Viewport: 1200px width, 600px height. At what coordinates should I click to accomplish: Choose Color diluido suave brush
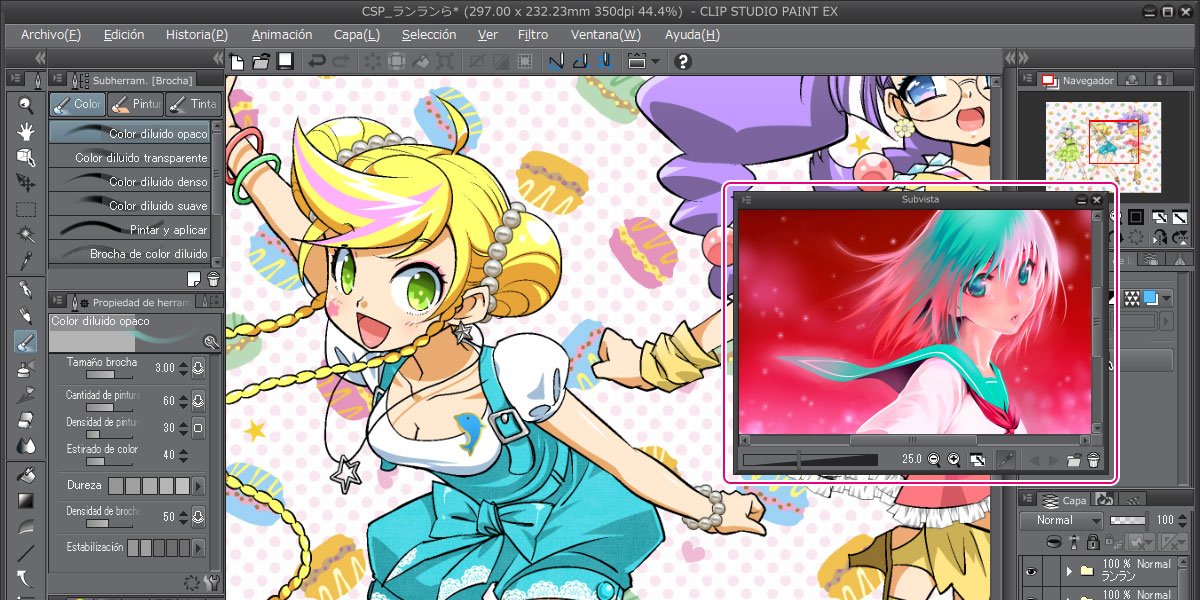click(x=130, y=205)
